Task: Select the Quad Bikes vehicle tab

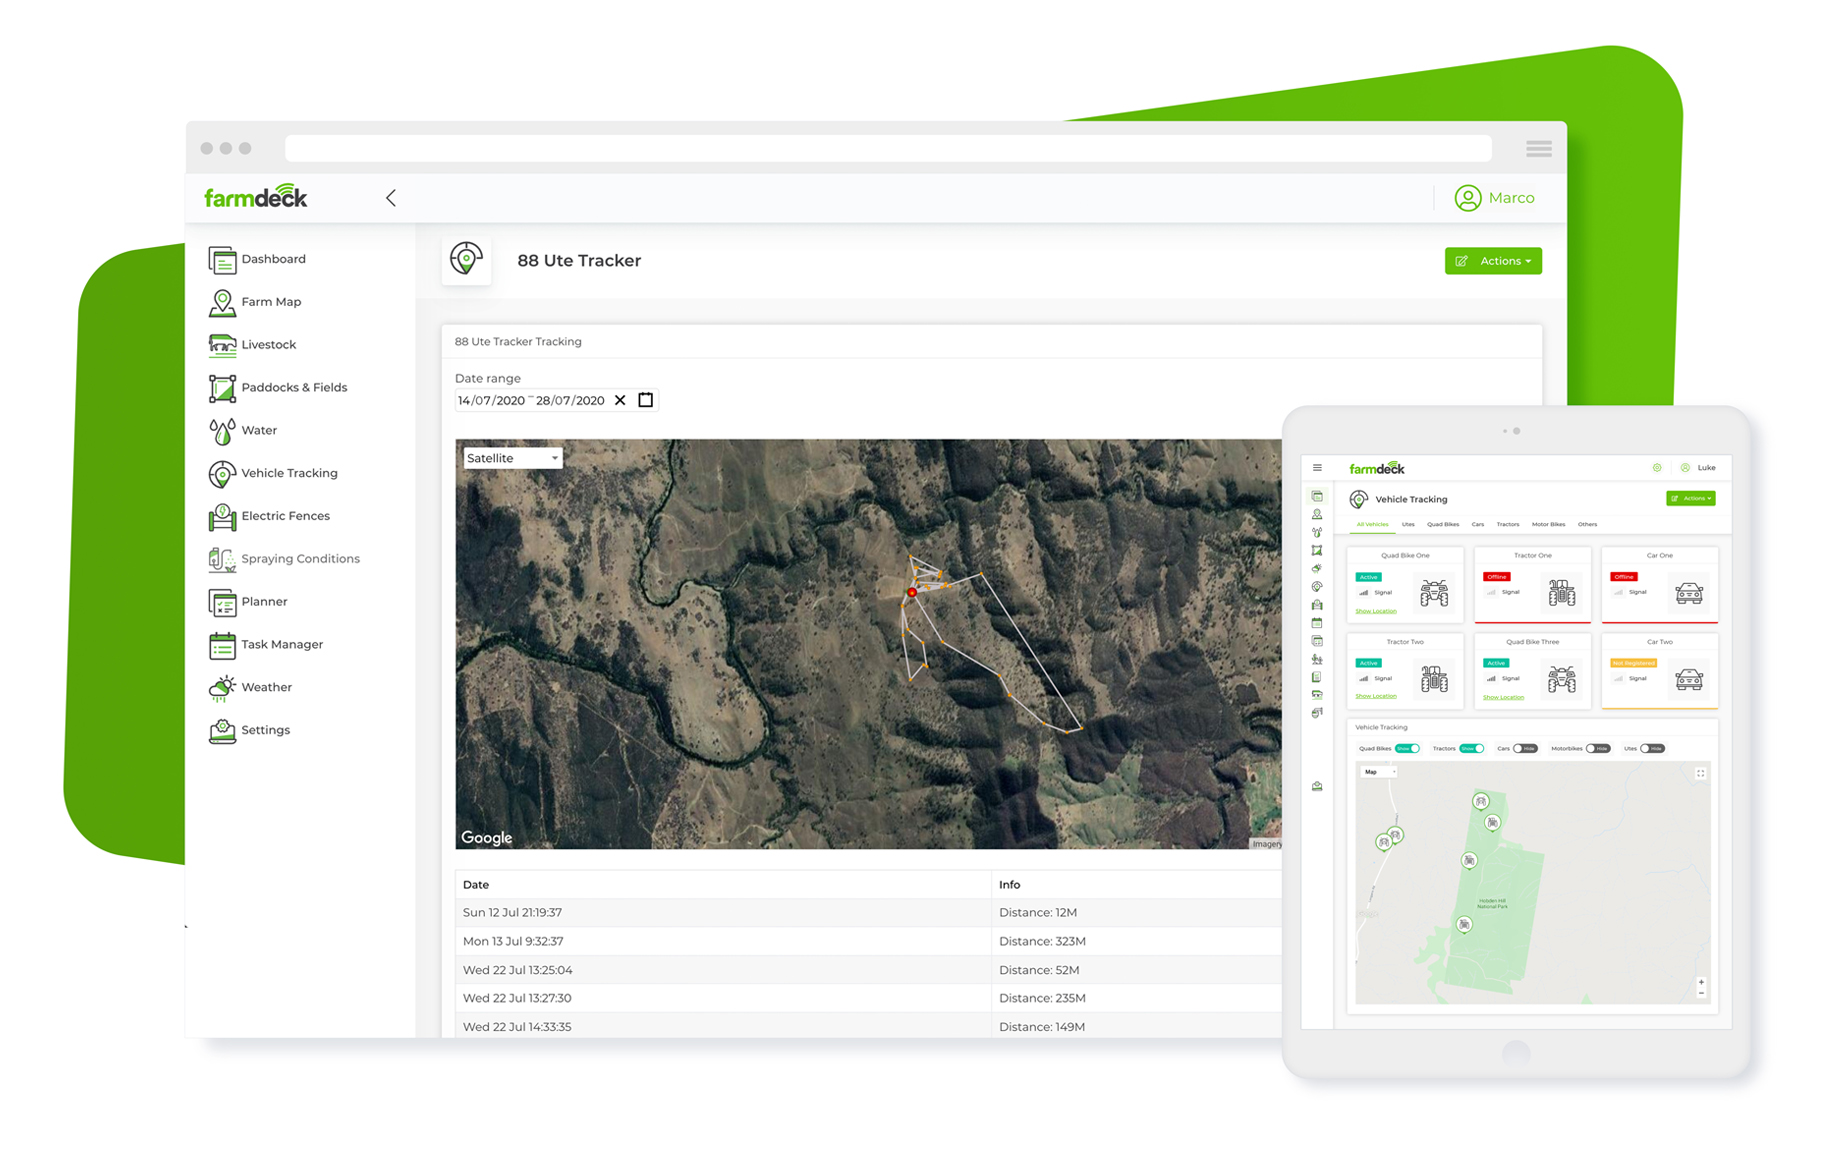Action: [1443, 524]
